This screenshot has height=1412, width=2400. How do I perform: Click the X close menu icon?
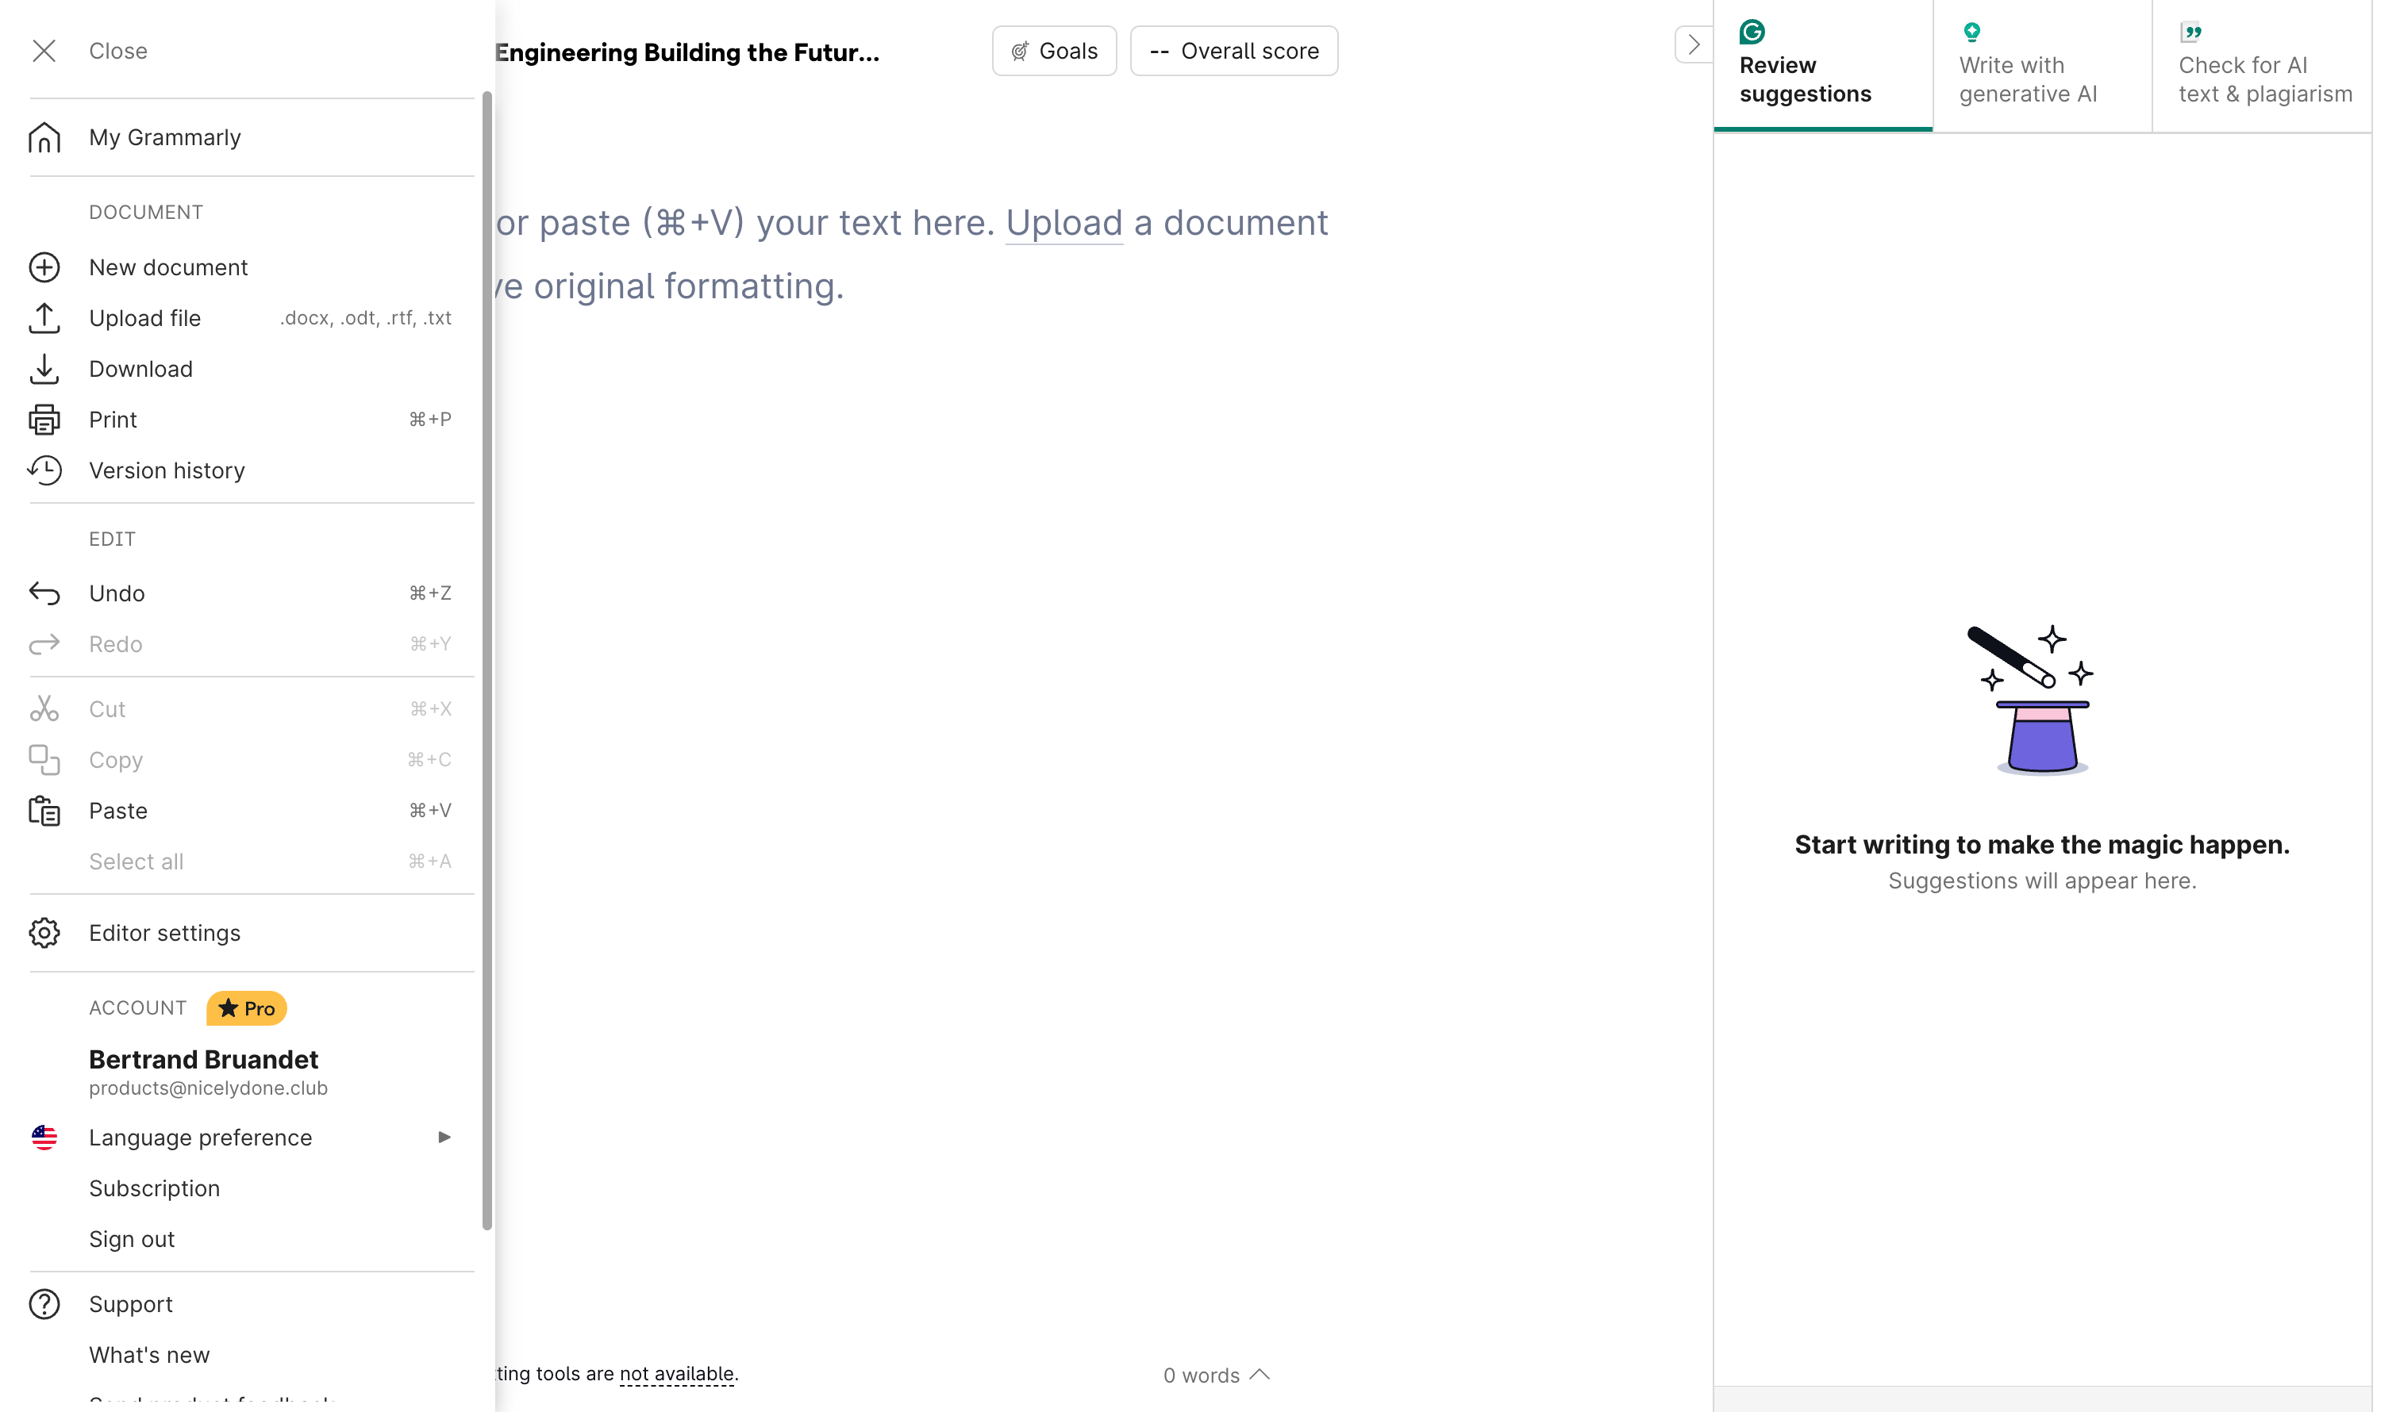(x=44, y=51)
